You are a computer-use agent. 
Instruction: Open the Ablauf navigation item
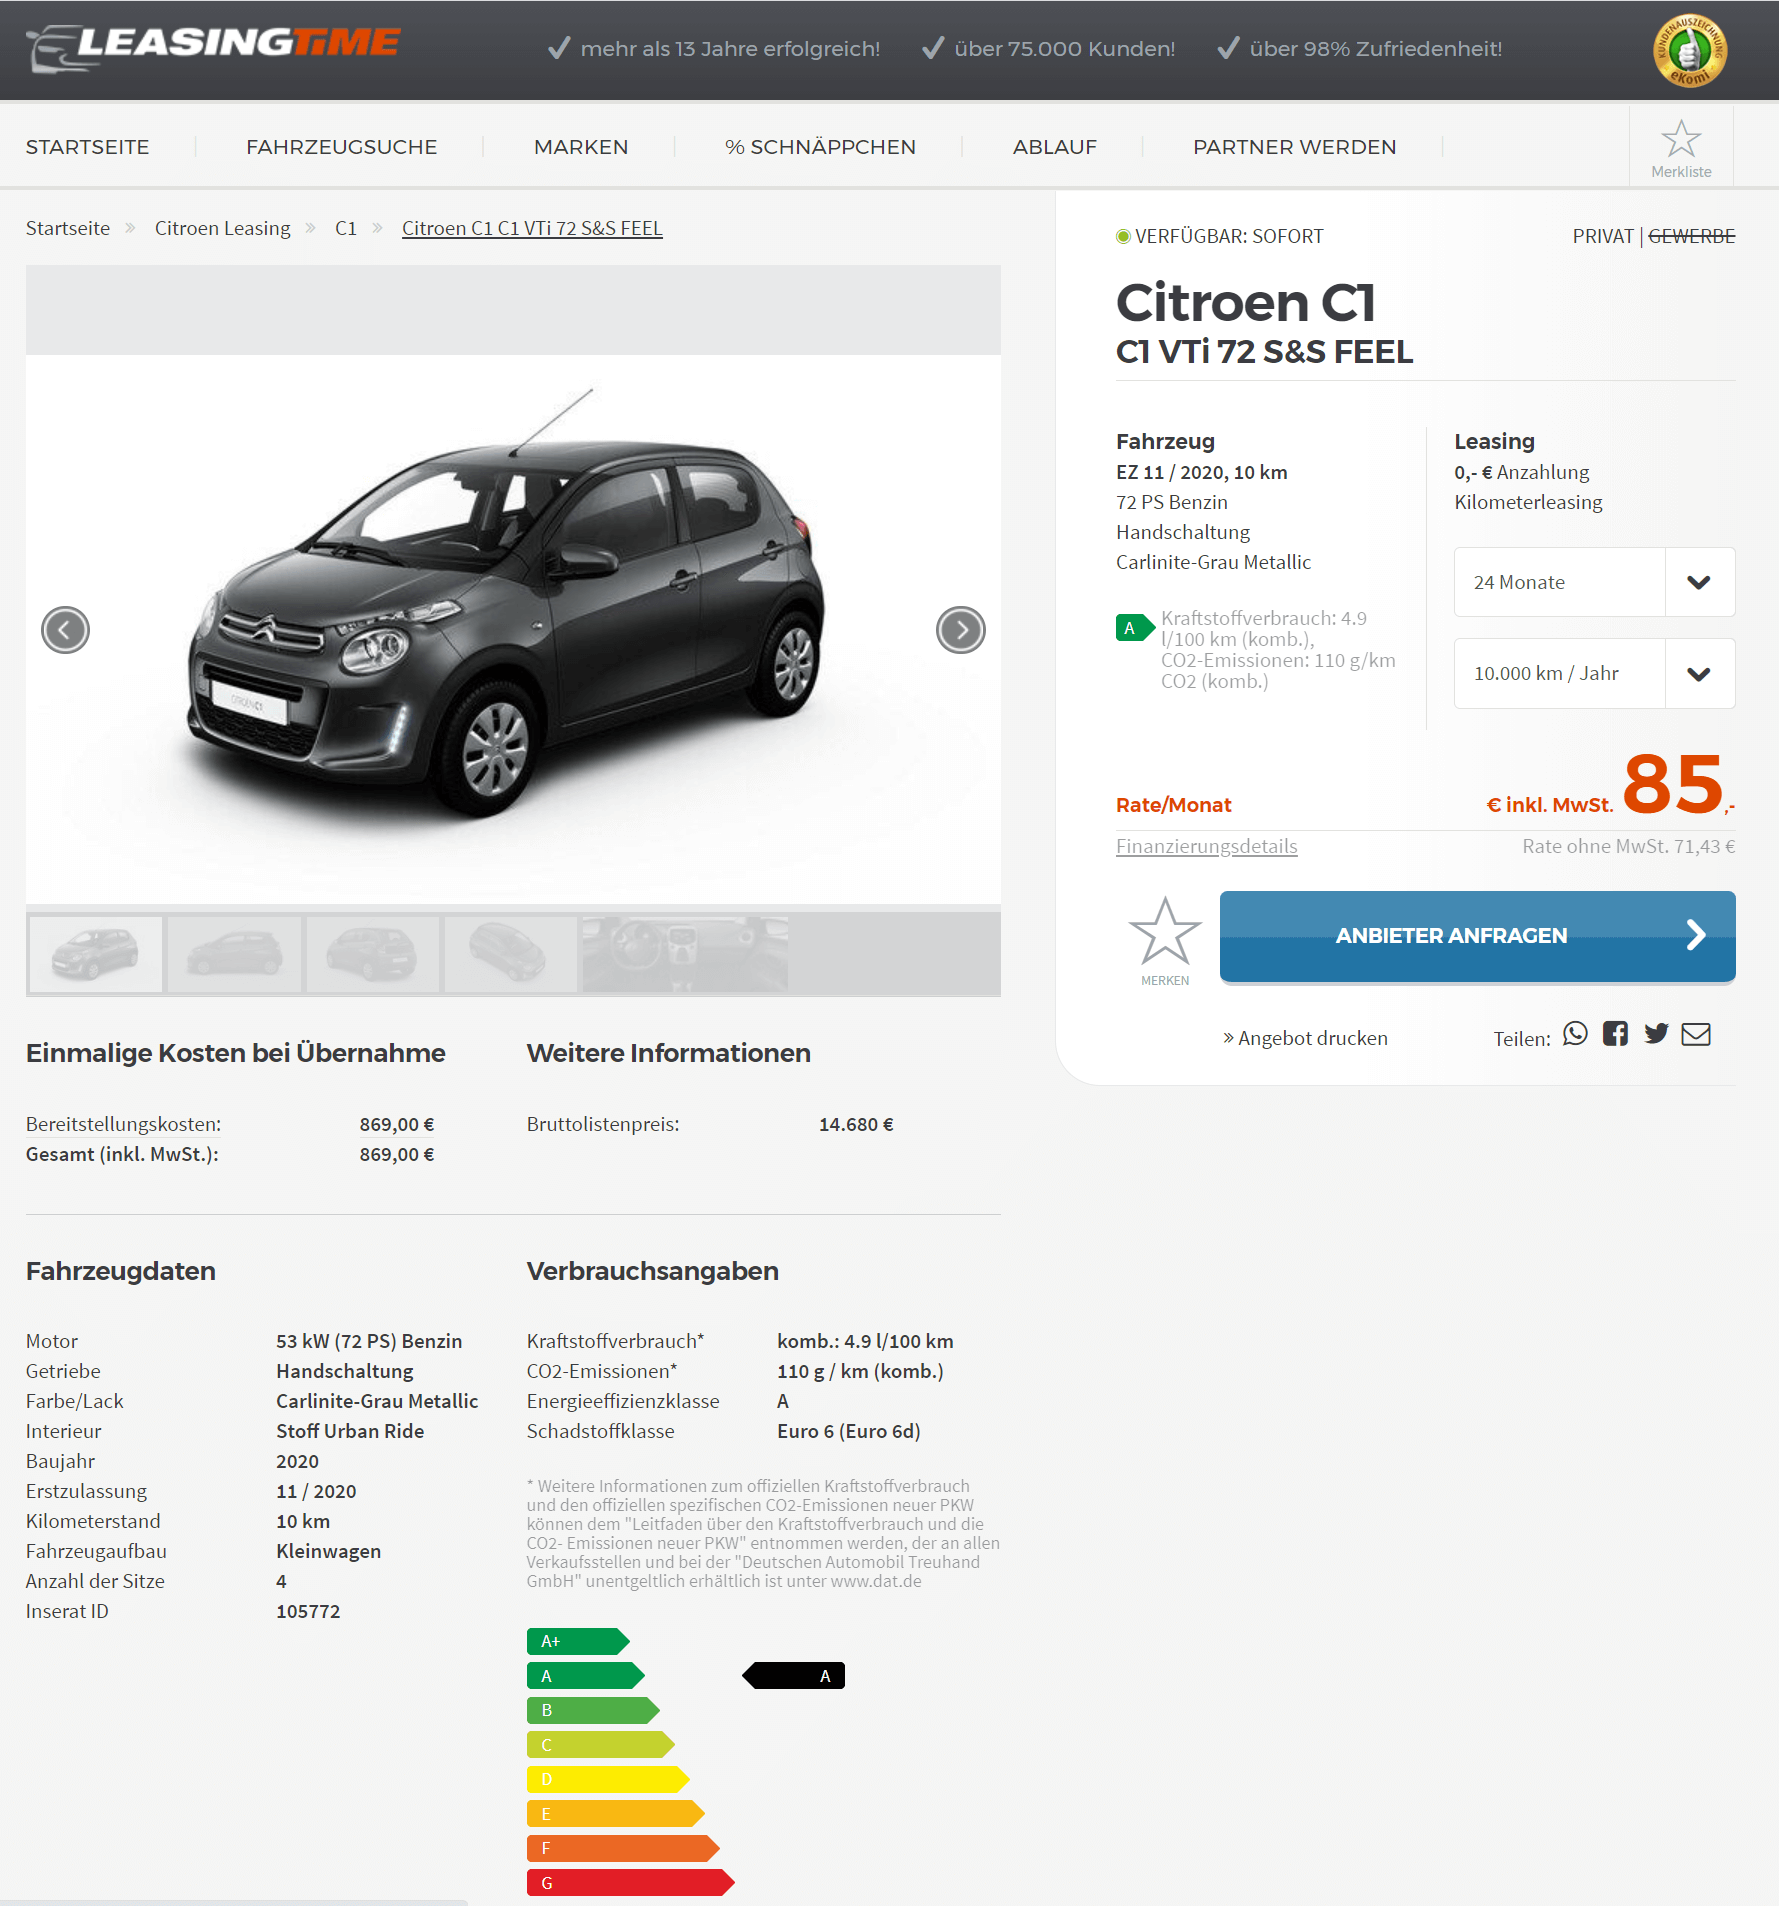1055,147
